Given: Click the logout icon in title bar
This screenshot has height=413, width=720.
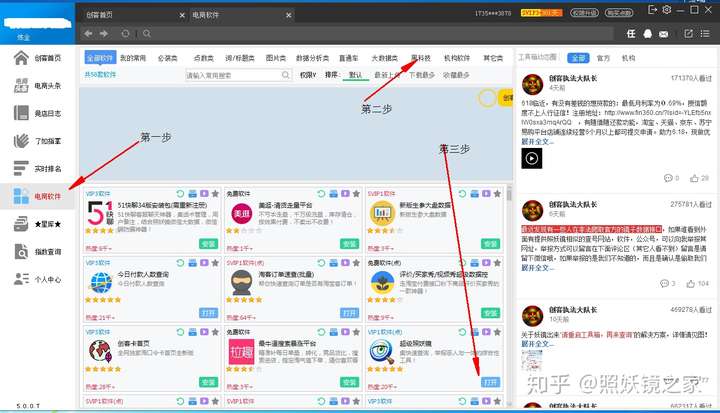Looking at the screenshot, I should pos(652,10).
